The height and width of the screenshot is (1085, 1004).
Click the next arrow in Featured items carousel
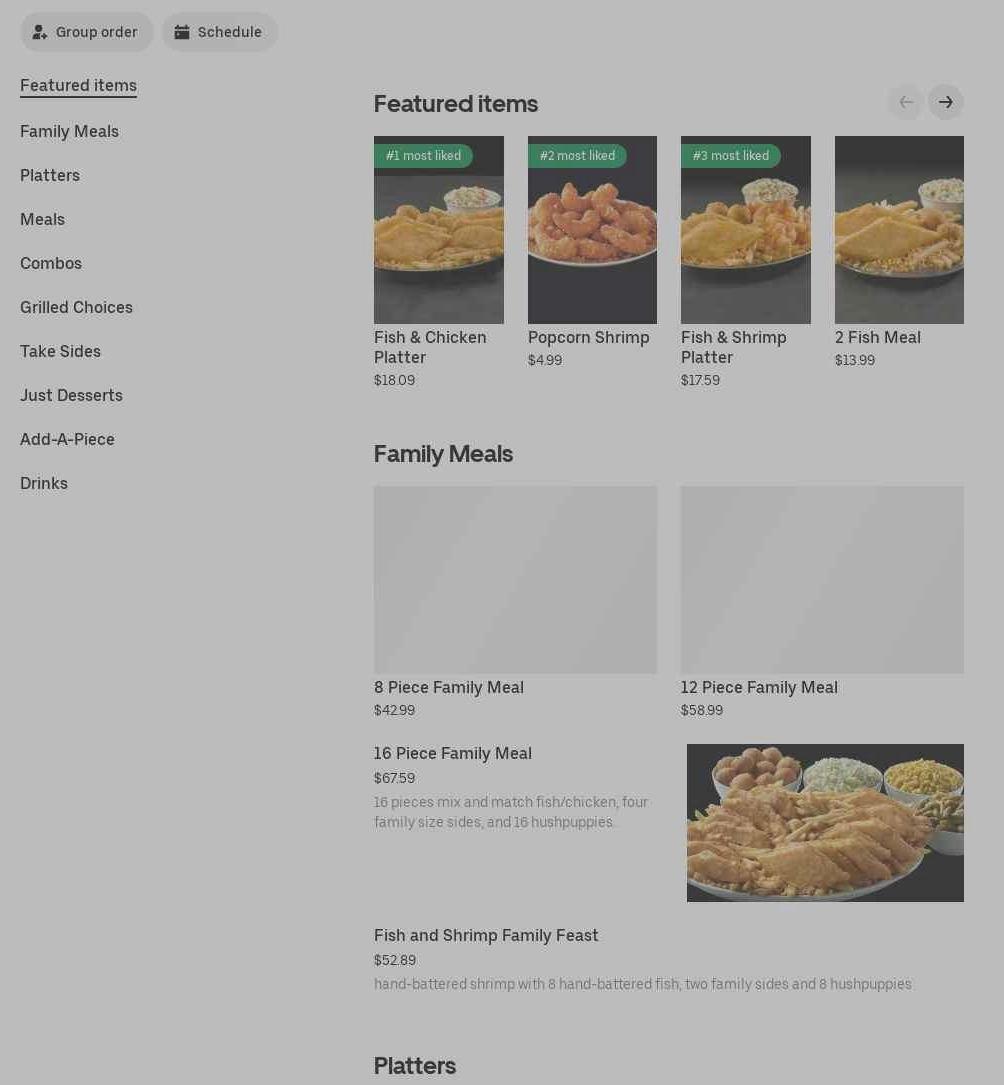click(x=945, y=102)
